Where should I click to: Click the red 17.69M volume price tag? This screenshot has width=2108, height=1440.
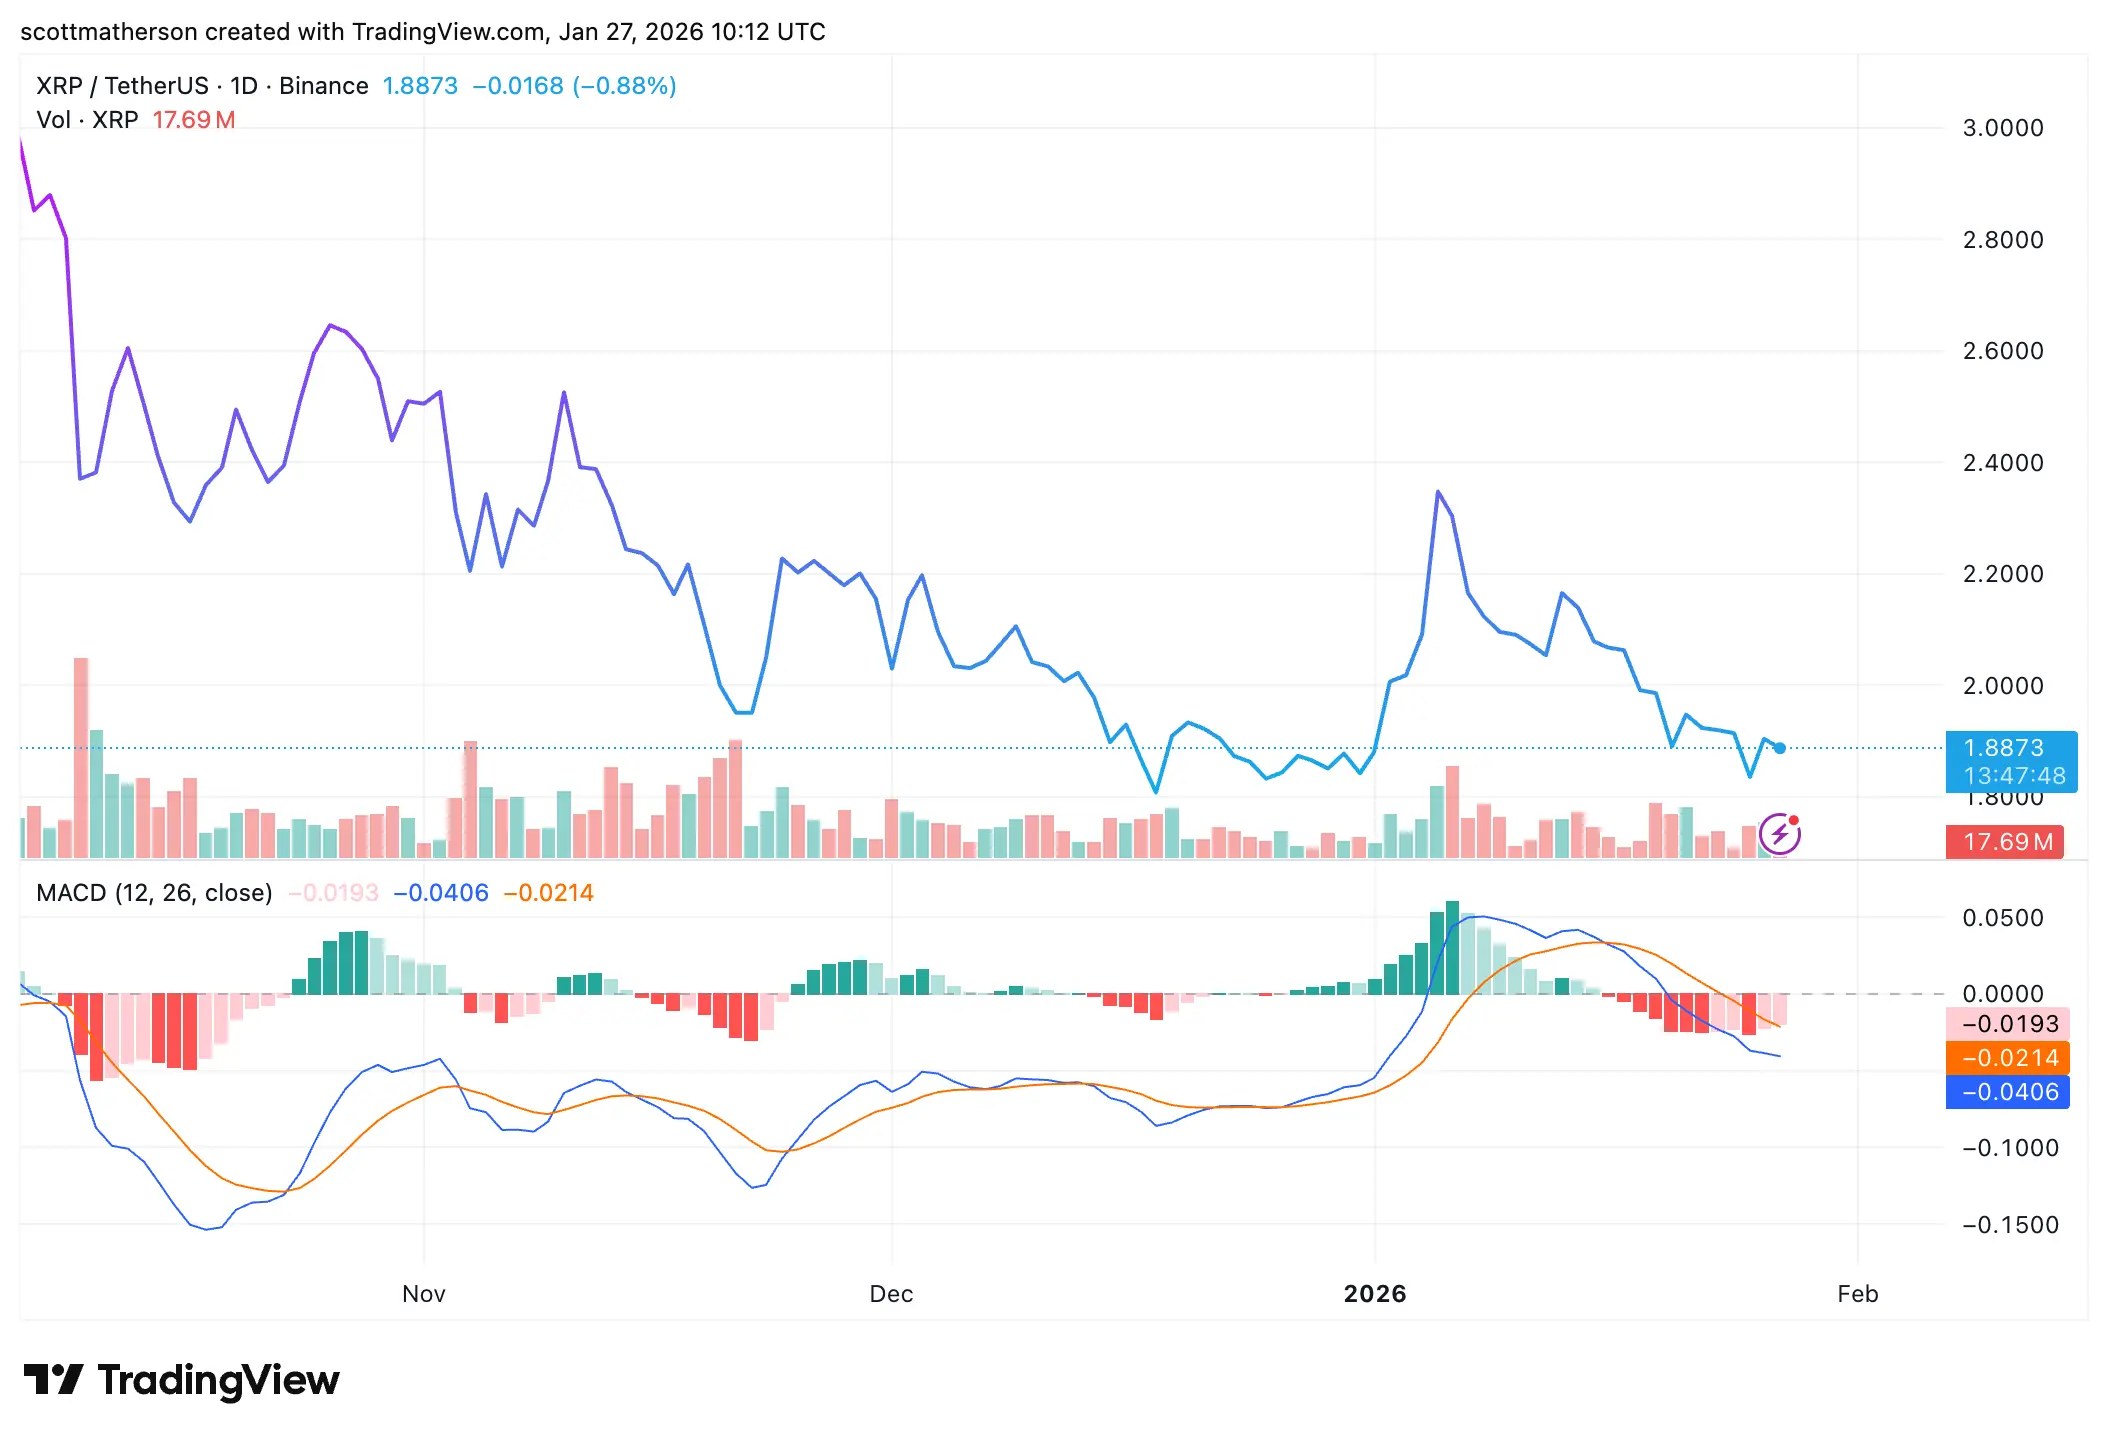click(2007, 843)
